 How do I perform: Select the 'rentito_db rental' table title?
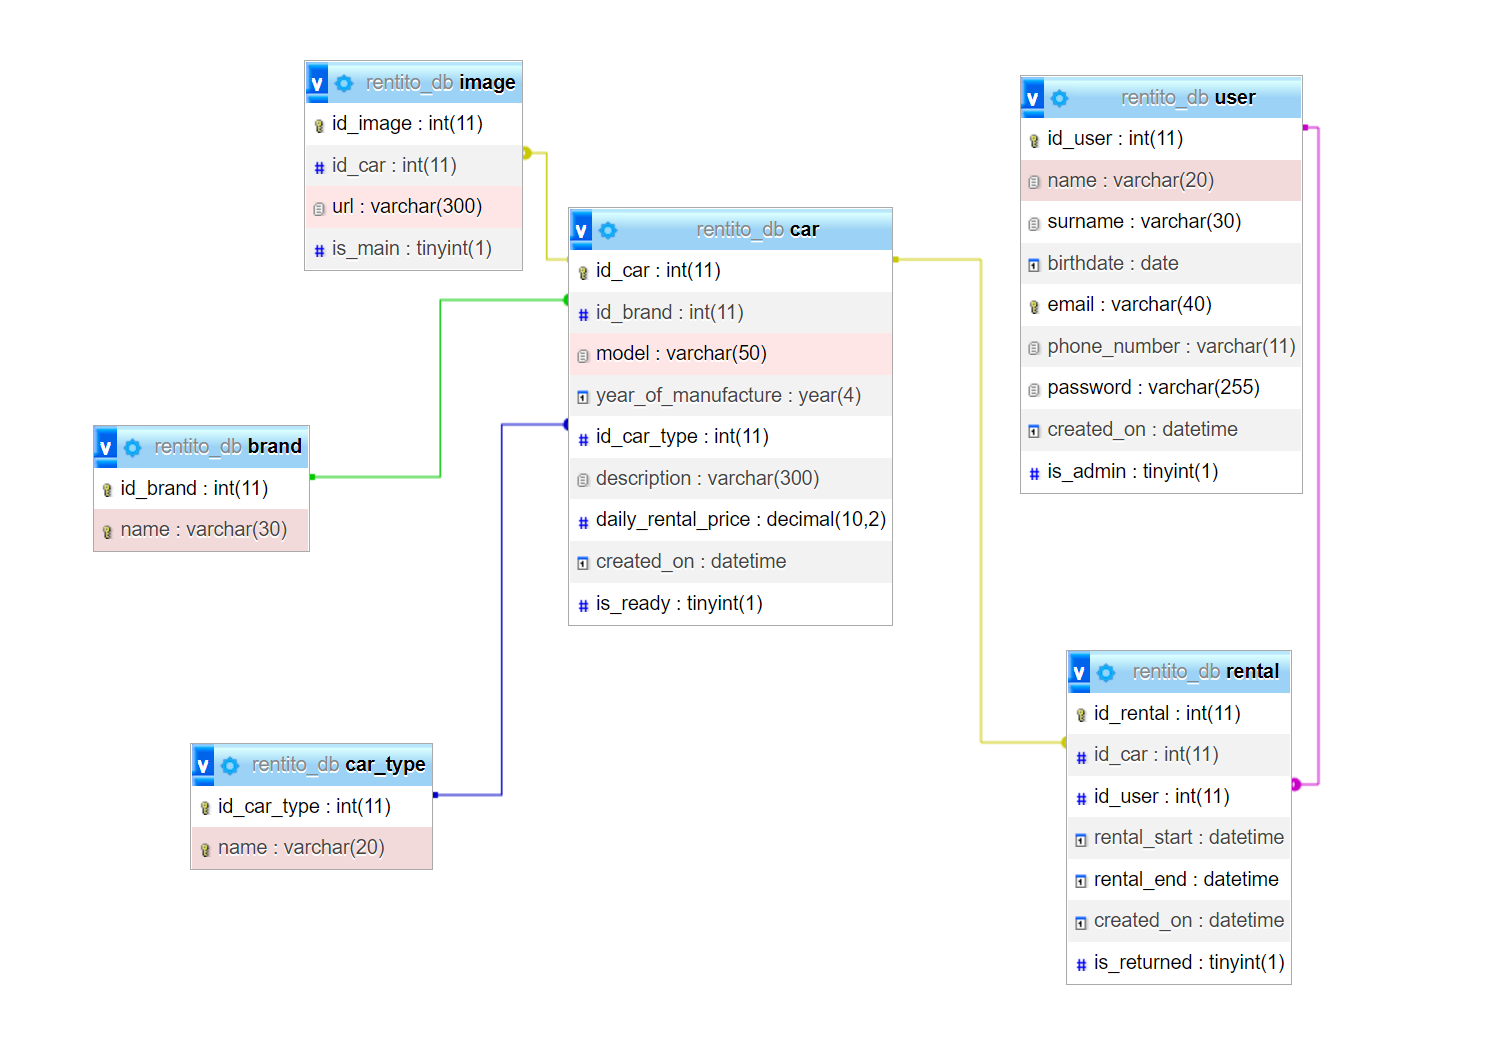1206,671
